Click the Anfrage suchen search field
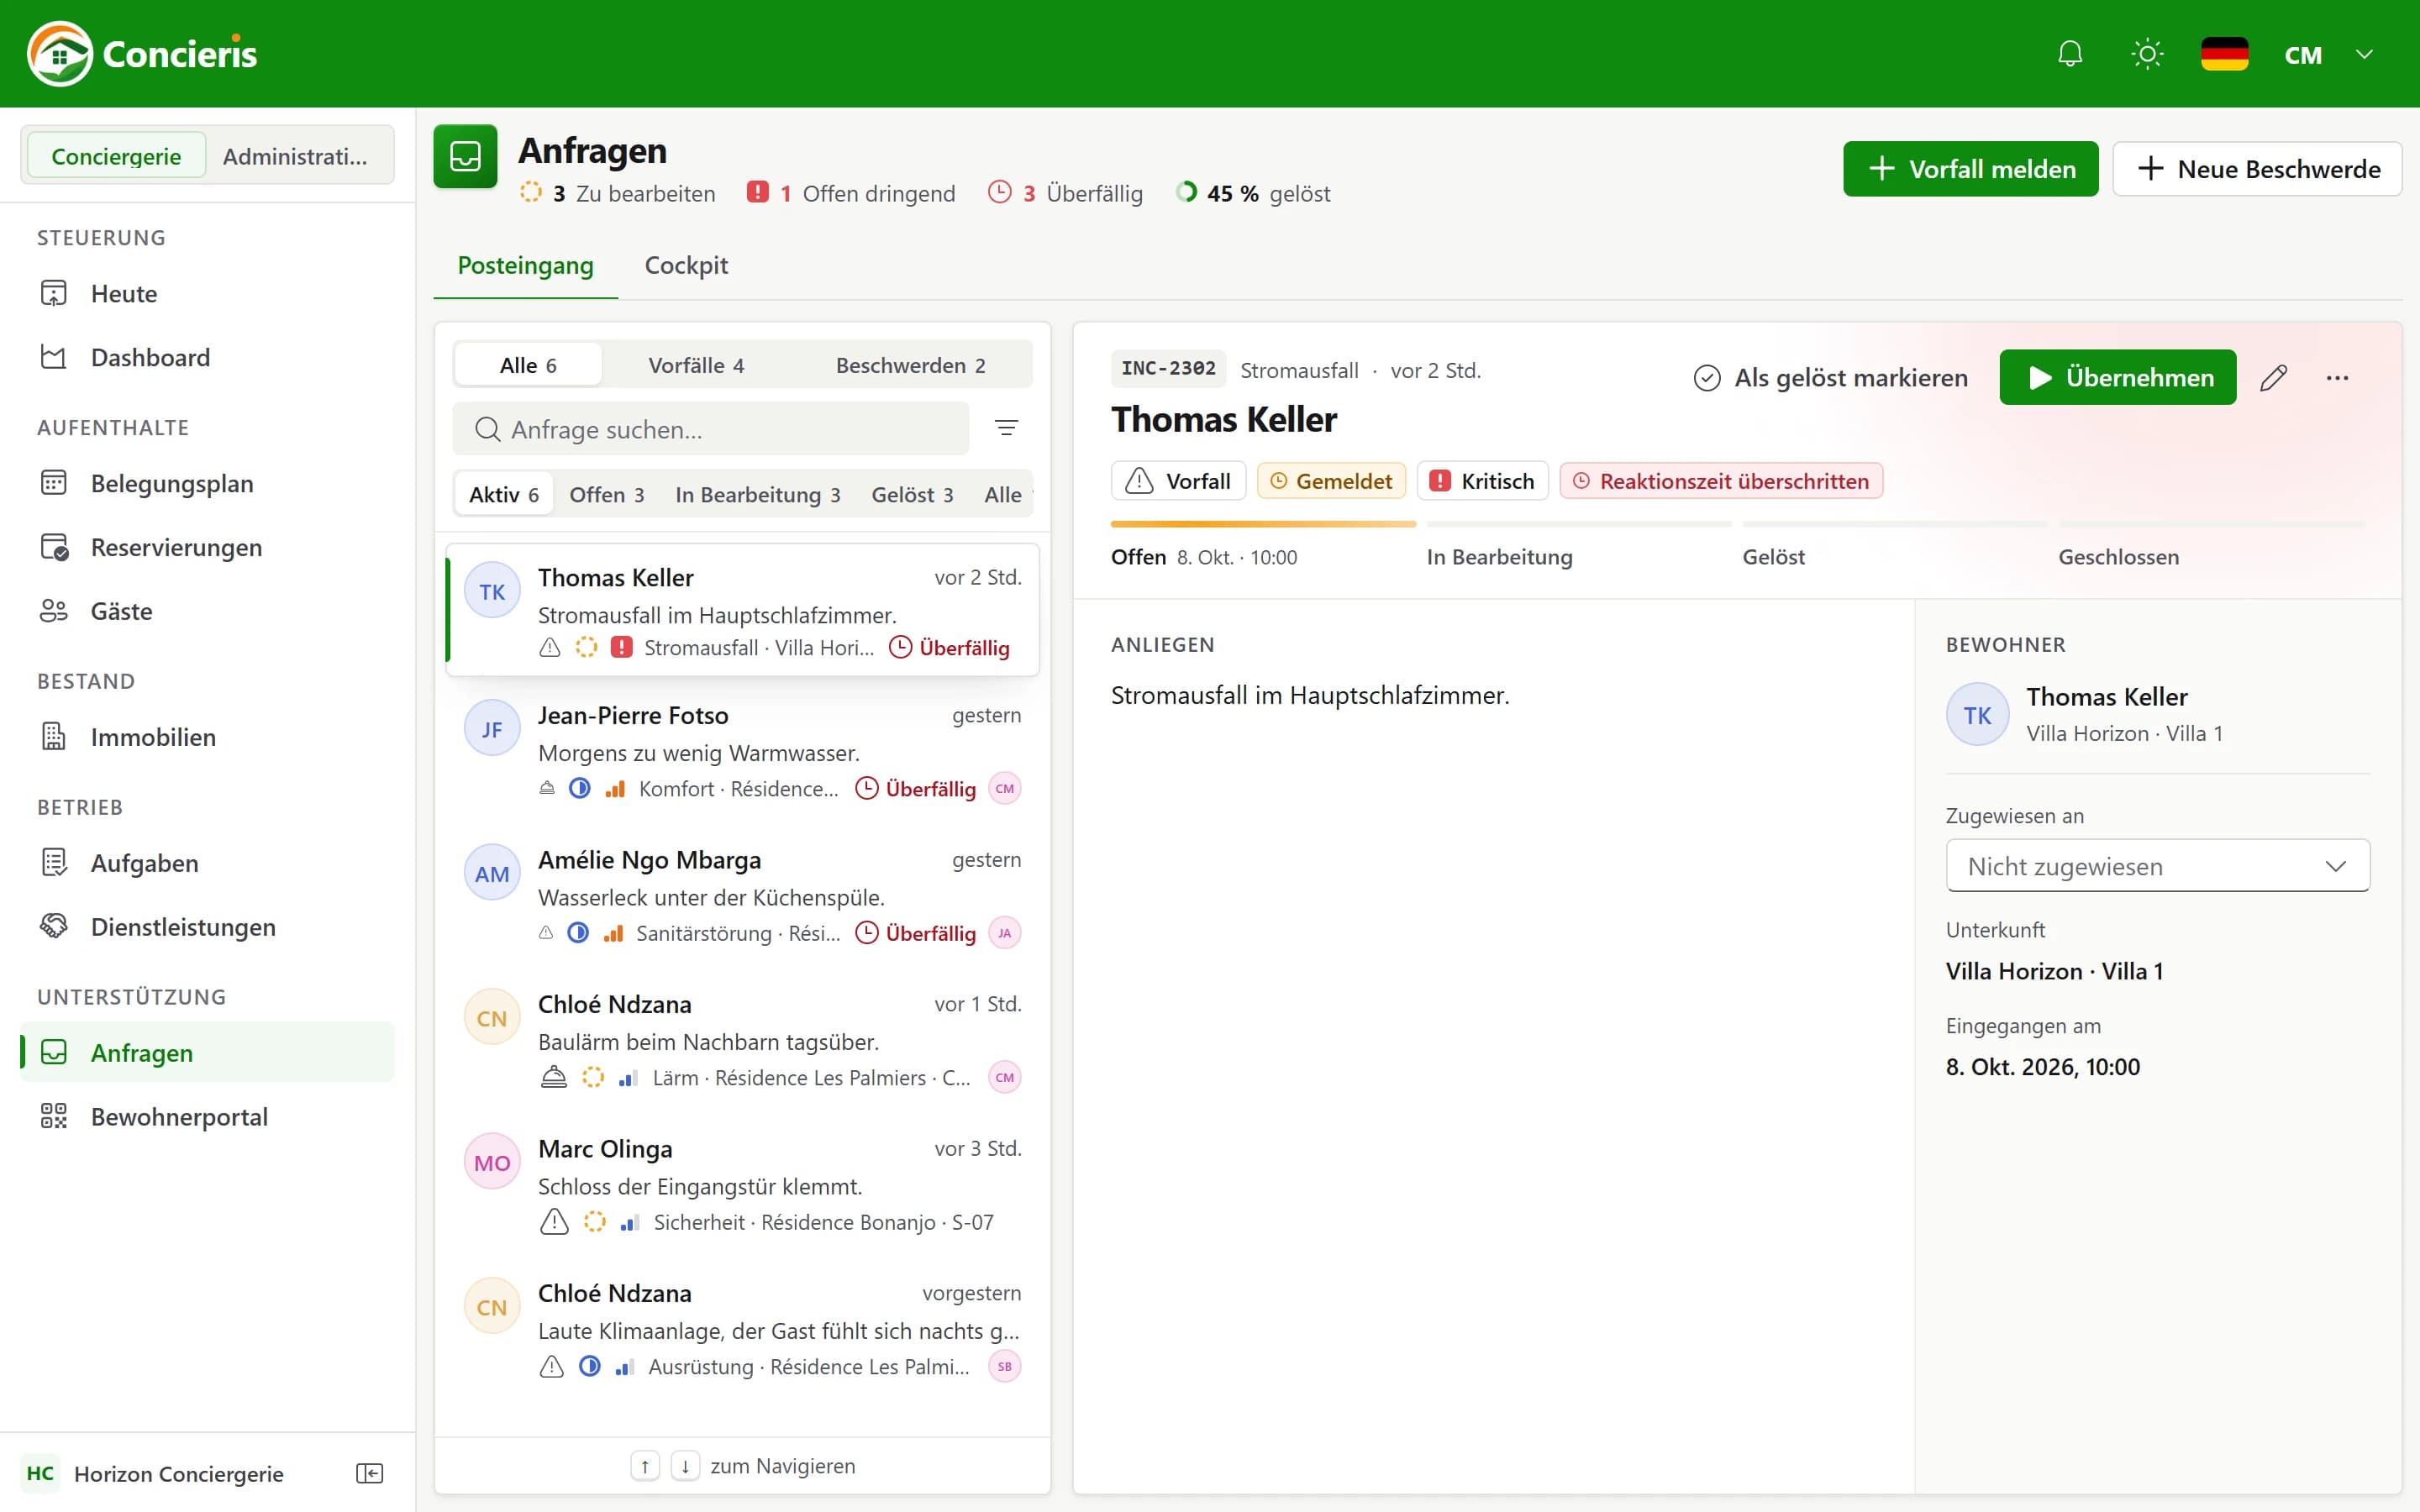 [x=710, y=429]
